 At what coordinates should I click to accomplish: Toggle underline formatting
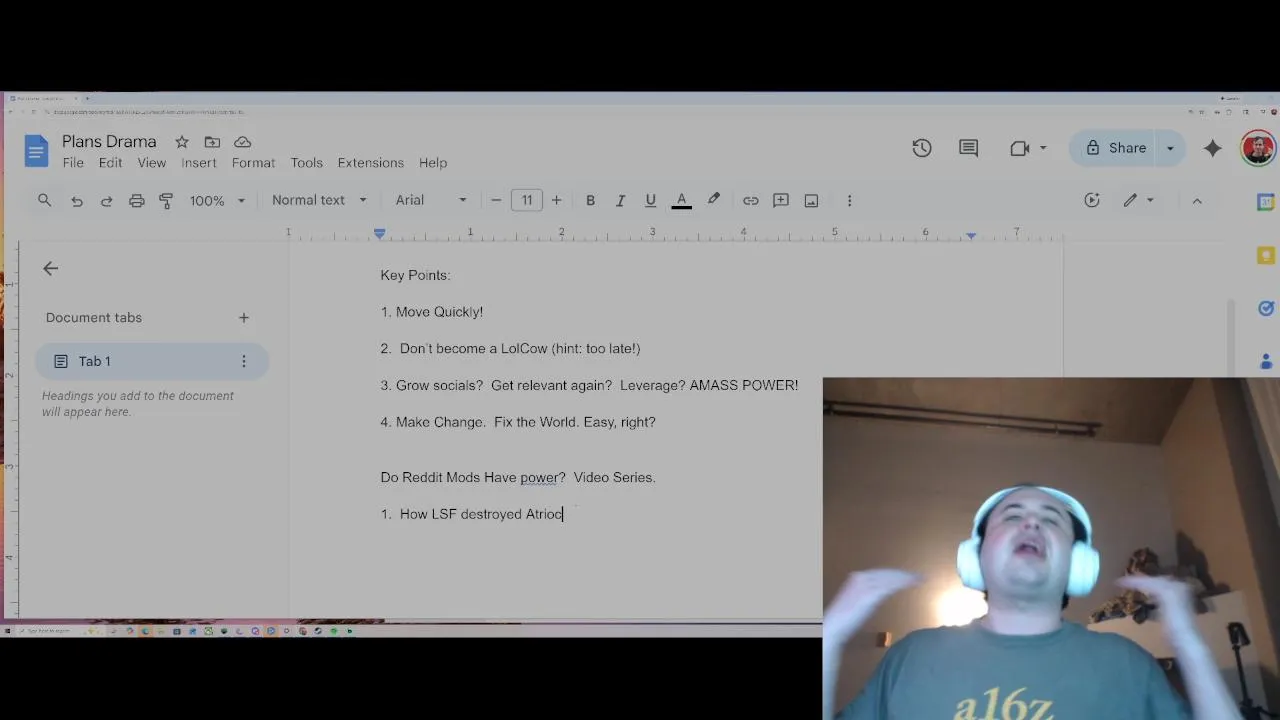click(x=650, y=201)
